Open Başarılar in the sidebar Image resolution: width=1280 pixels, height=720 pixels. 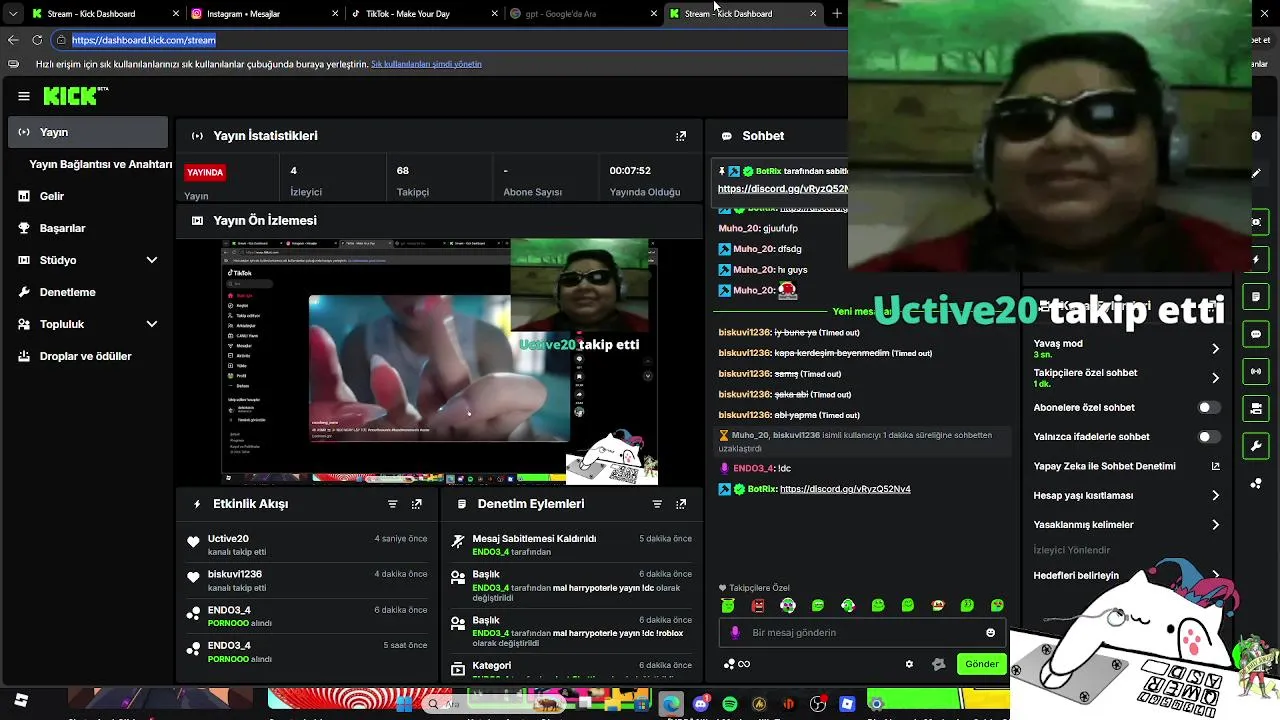tap(88, 228)
